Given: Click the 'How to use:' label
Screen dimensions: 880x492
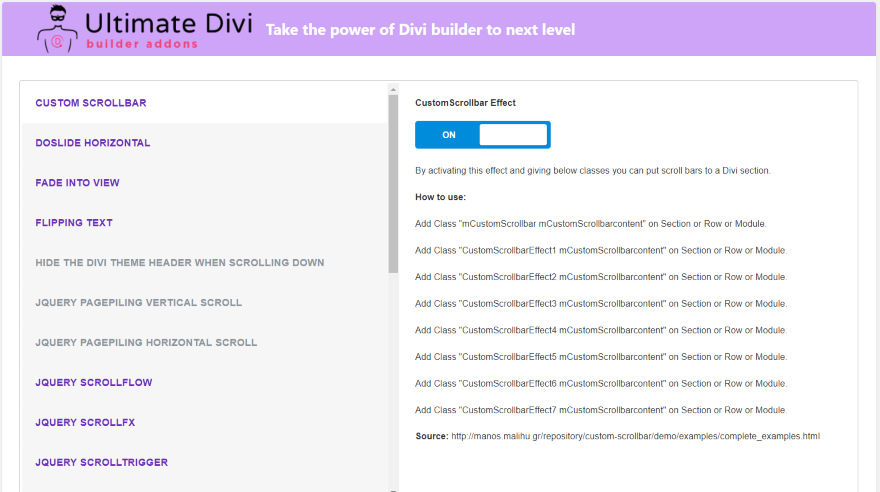Looking at the screenshot, I should pos(441,197).
